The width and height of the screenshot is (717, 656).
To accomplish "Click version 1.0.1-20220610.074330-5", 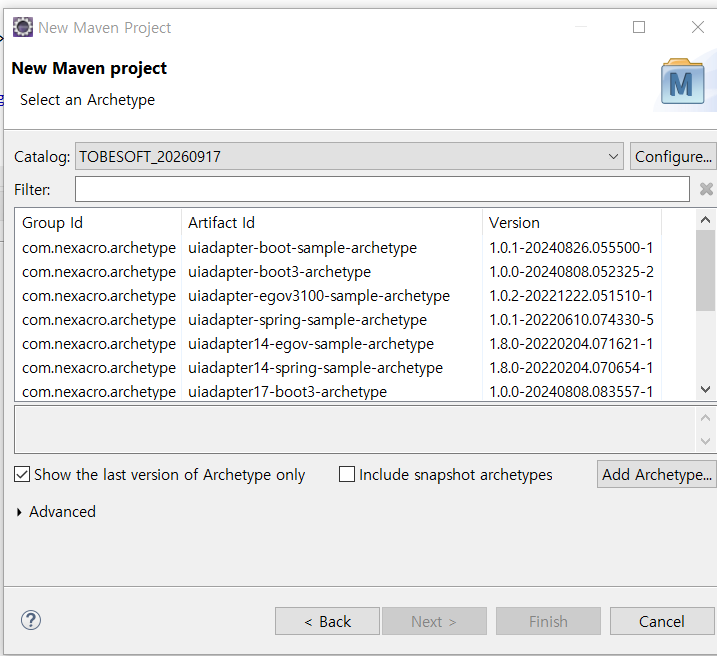I will (x=571, y=320).
